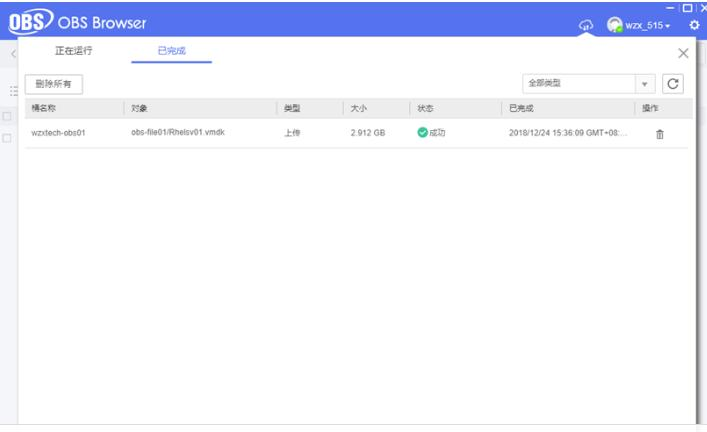The image size is (707, 432).
Task: Refresh the completed task list
Action: 673,84
